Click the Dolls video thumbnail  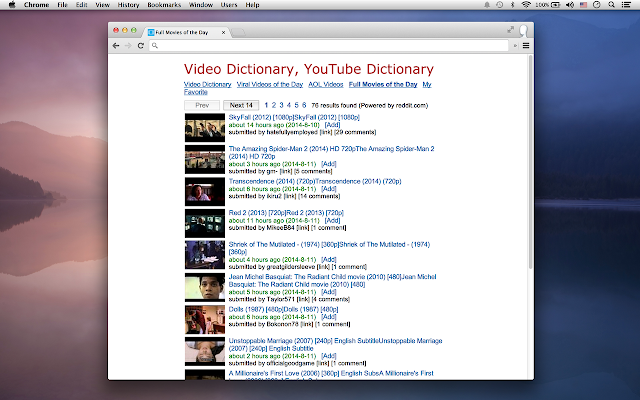pyautogui.click(x=205, y=320)
